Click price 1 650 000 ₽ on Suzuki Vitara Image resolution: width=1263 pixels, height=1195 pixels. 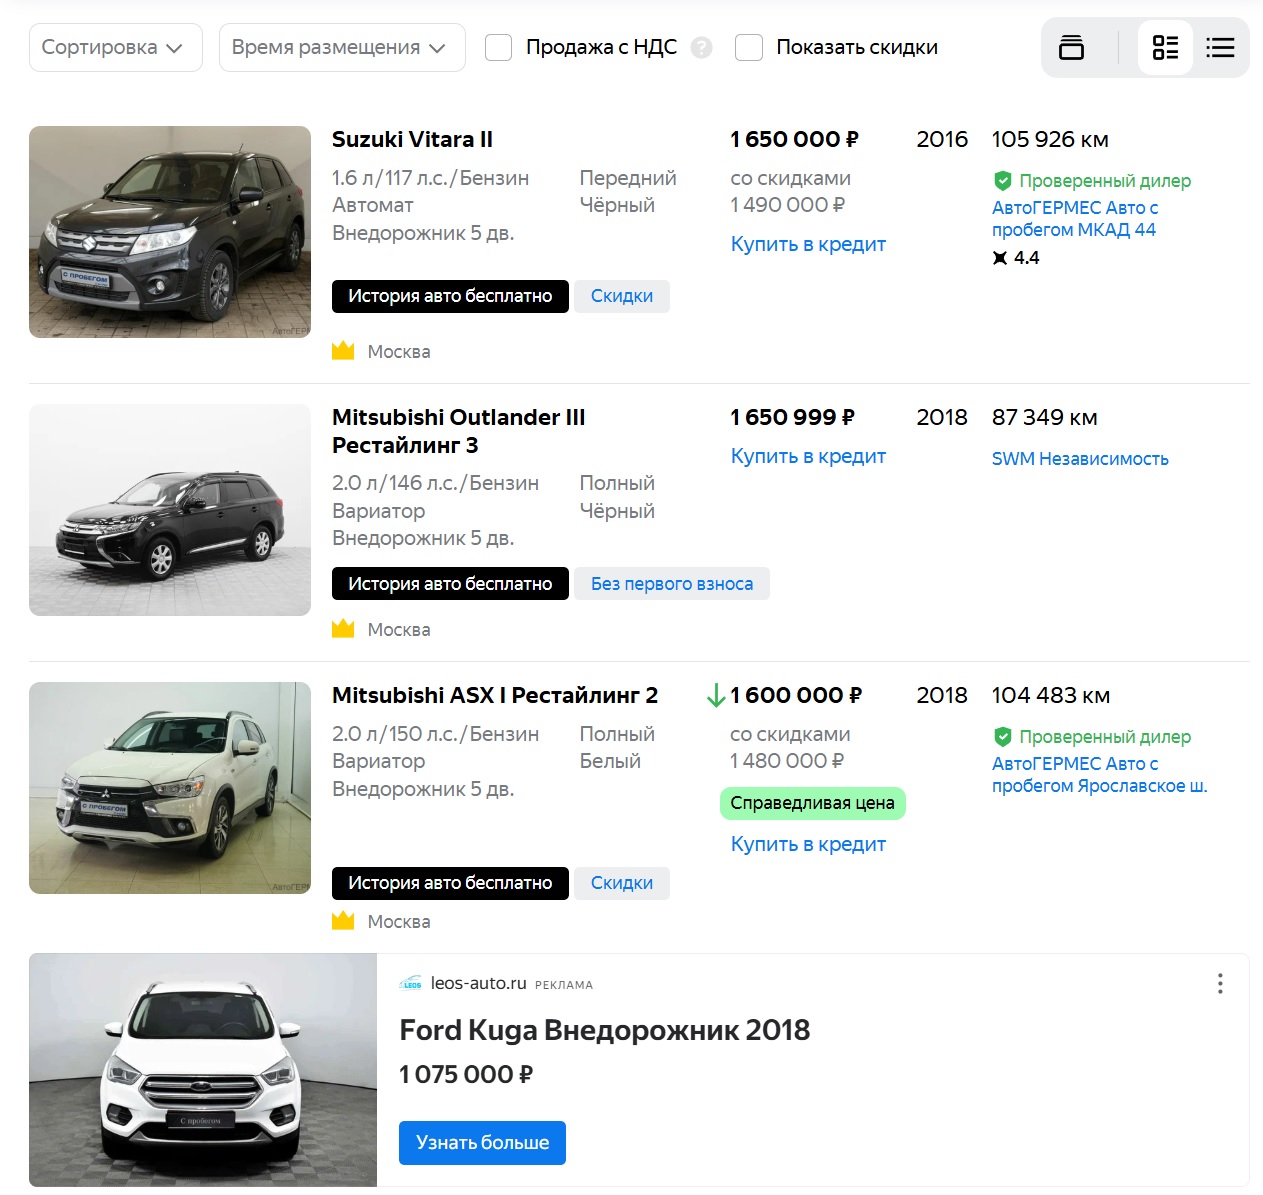click(x=794, y=139)
